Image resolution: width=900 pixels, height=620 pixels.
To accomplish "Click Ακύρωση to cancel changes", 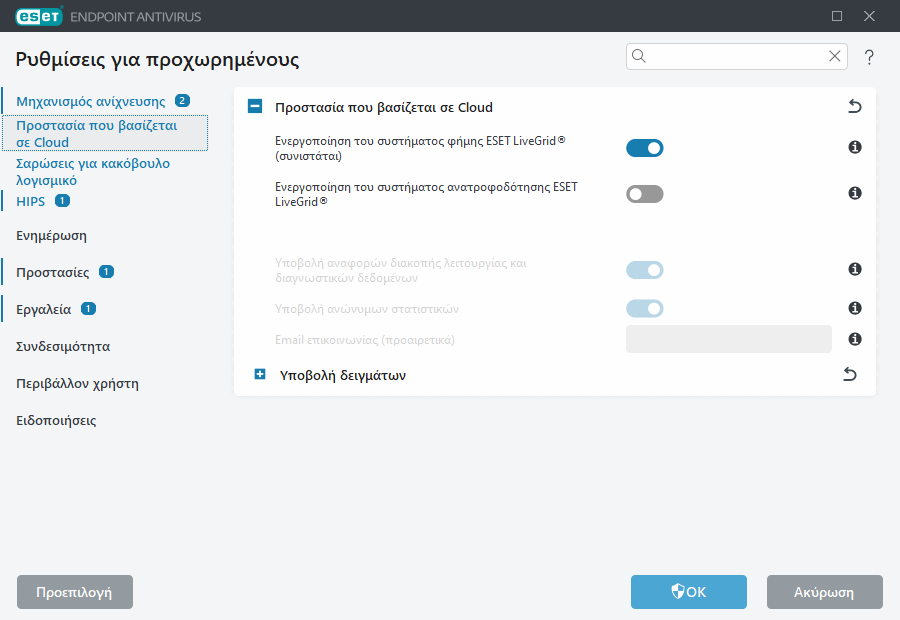I will 825,592.
